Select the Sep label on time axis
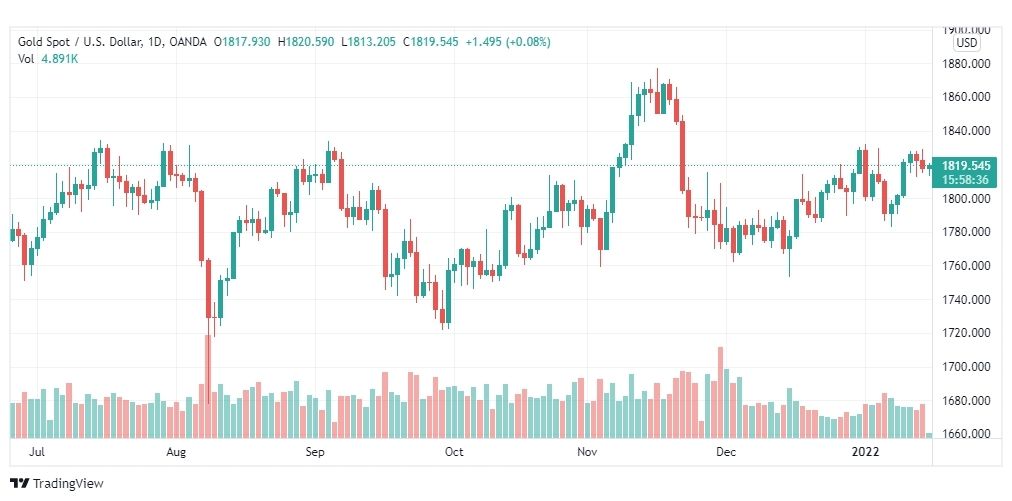The image size is (1012, 501). coord(315,453)
